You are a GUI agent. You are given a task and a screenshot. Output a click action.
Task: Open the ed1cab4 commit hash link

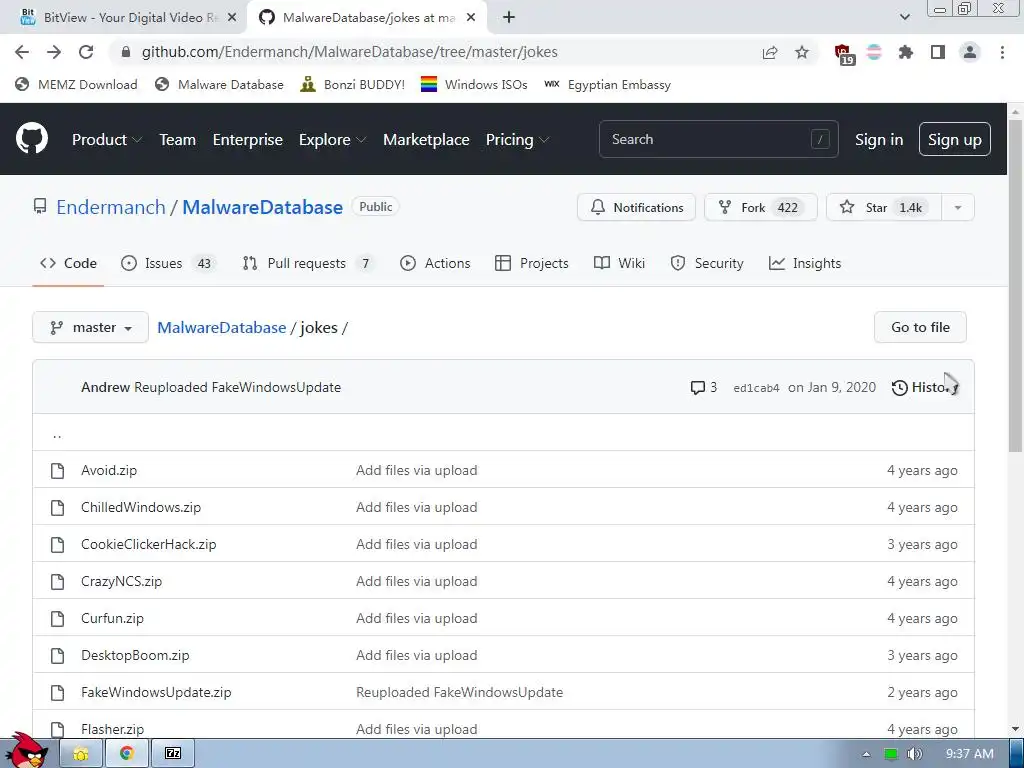(x=756, y=388)
